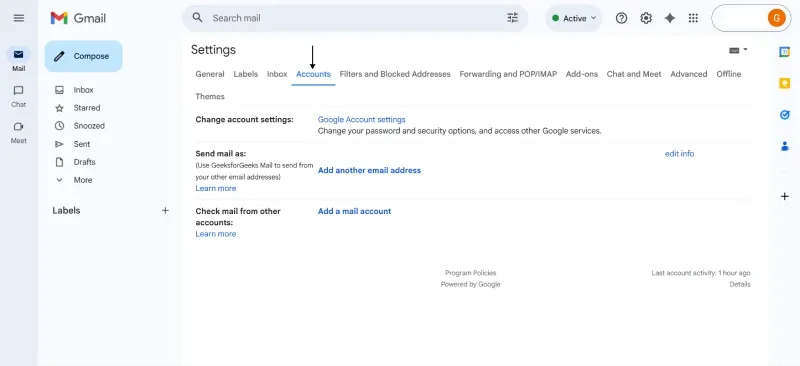Click the search magnifier icon
This screenshot has width=800, height=366.
click(197, 18)
